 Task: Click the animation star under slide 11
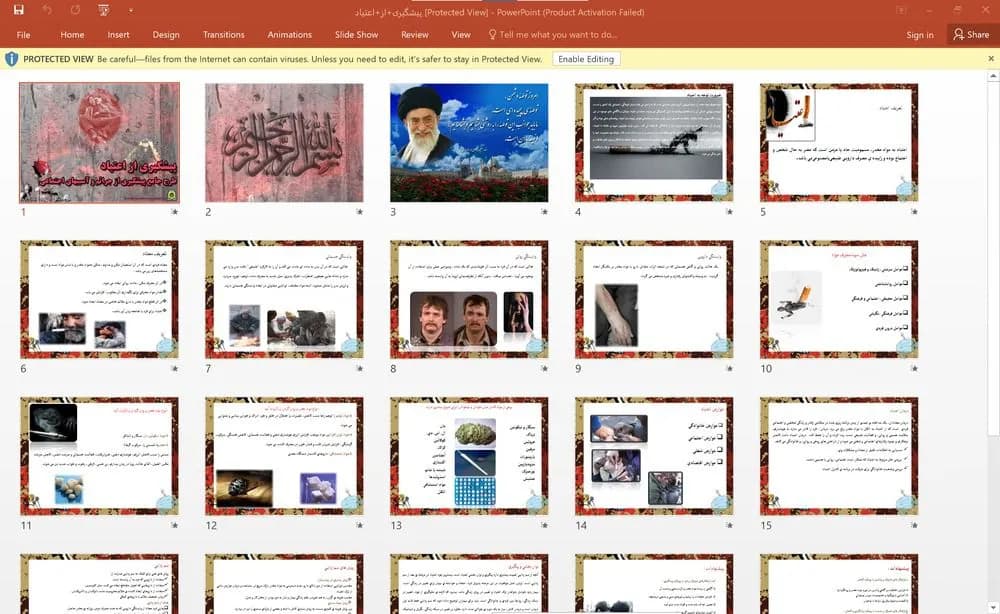pyautogui.click(x=175, y=525)
